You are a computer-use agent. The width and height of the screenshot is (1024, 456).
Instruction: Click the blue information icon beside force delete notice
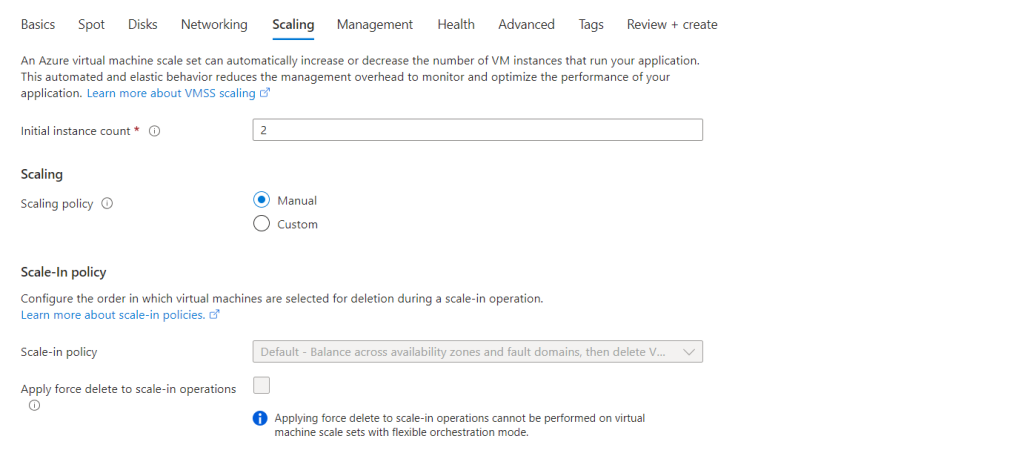tap(260, 419)
